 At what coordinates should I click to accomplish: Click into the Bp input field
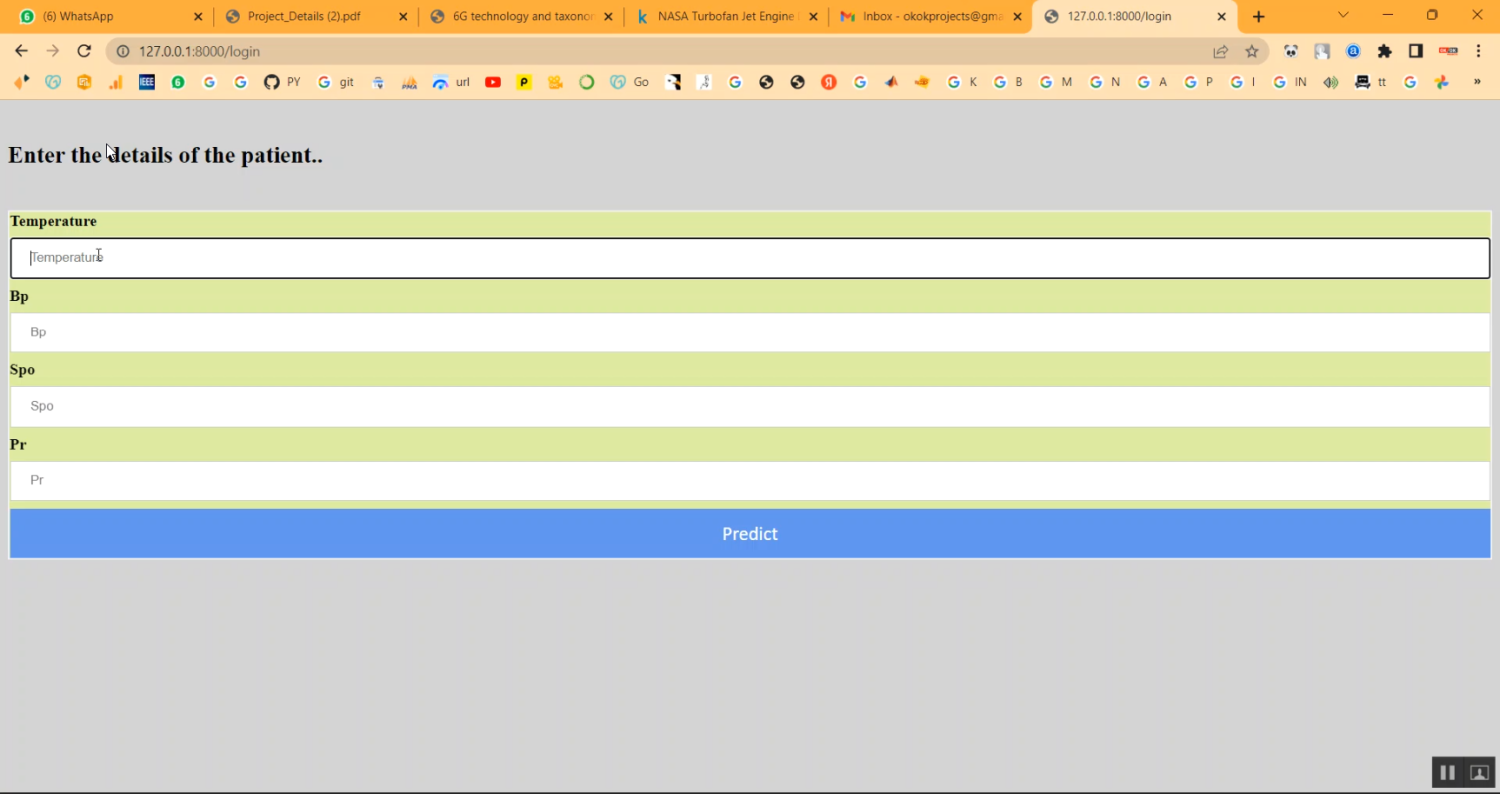click(750, 332)
